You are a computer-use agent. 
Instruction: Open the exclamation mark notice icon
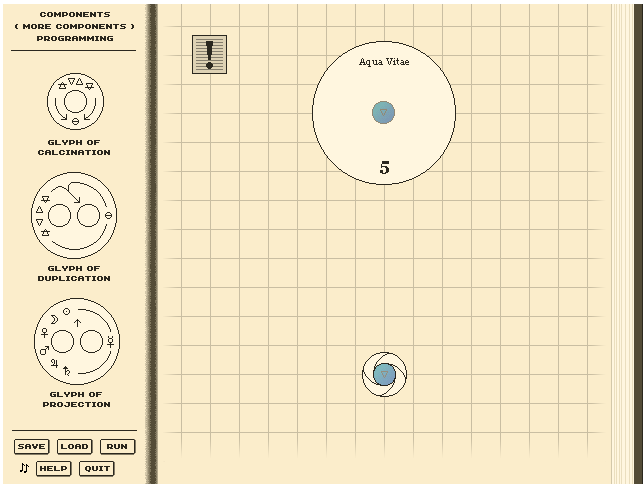point(209,55)
